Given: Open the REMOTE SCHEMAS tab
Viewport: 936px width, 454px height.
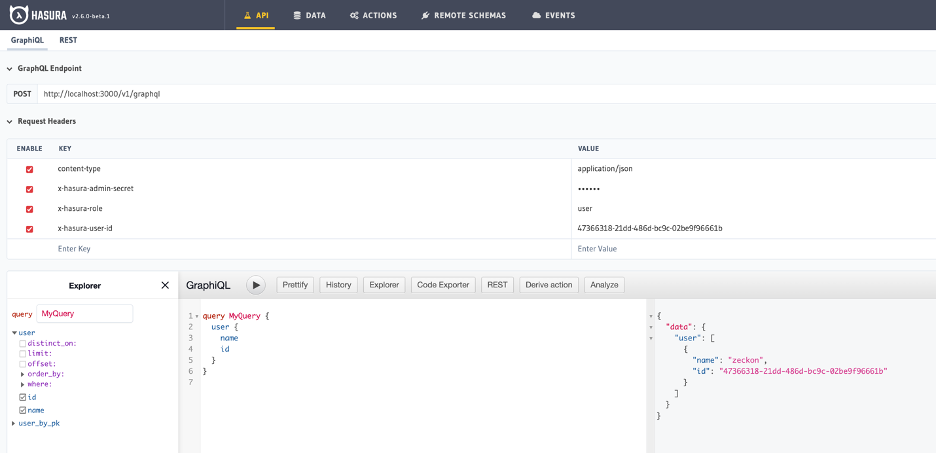Looking at the screenshot, I should (463, 16).
